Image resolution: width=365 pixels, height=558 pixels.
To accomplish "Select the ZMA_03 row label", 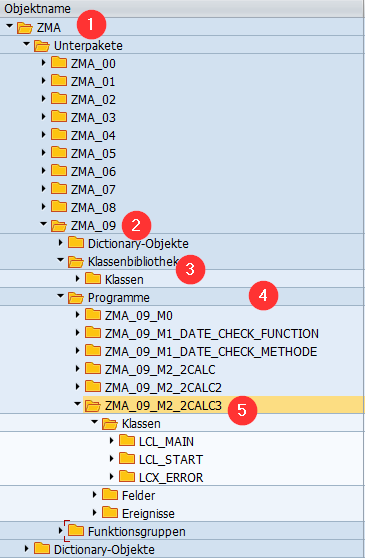I will 93,118.
